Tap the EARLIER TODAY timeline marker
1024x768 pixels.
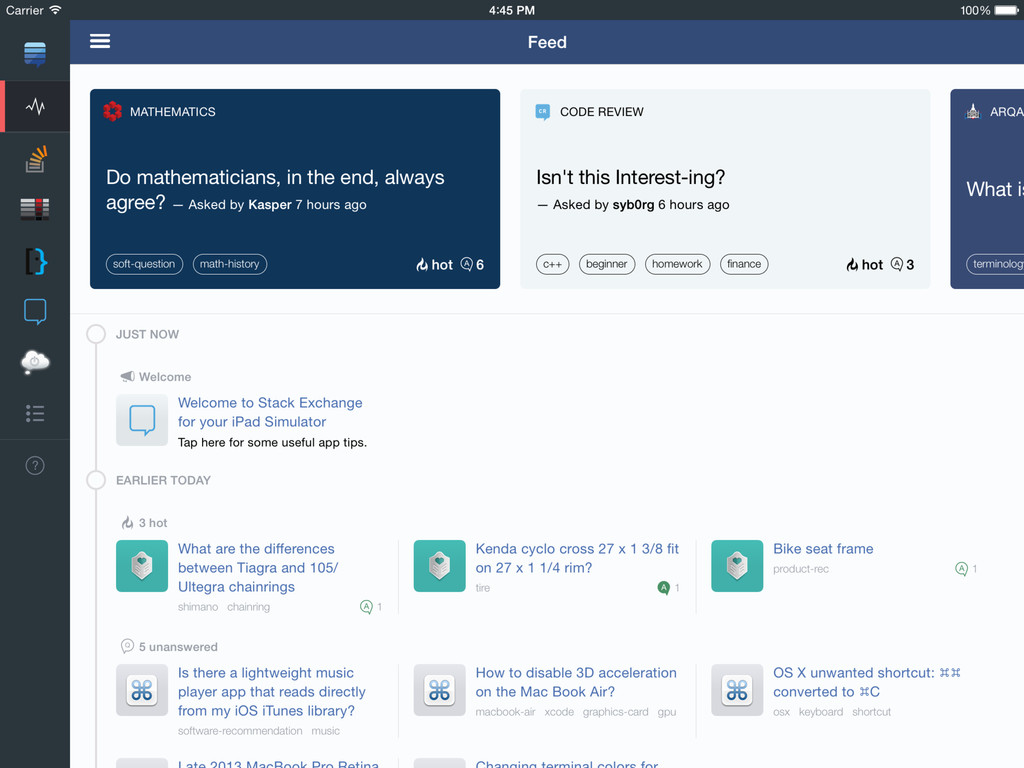(96, 480)
